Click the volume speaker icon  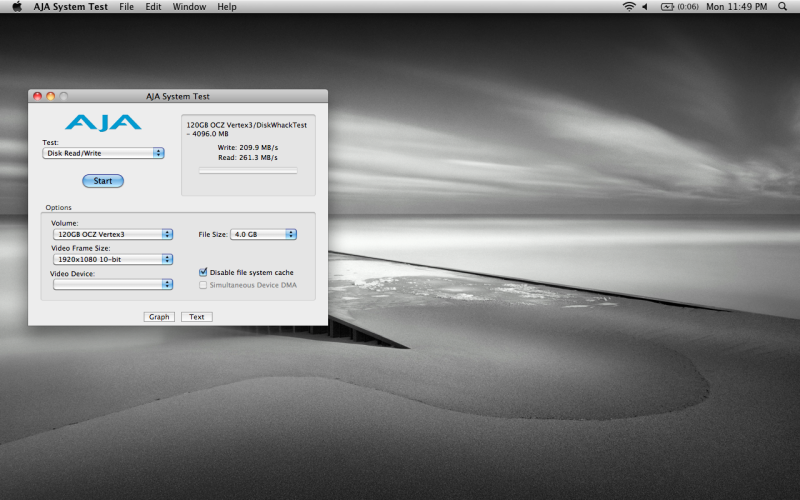(x=645, y=7)
